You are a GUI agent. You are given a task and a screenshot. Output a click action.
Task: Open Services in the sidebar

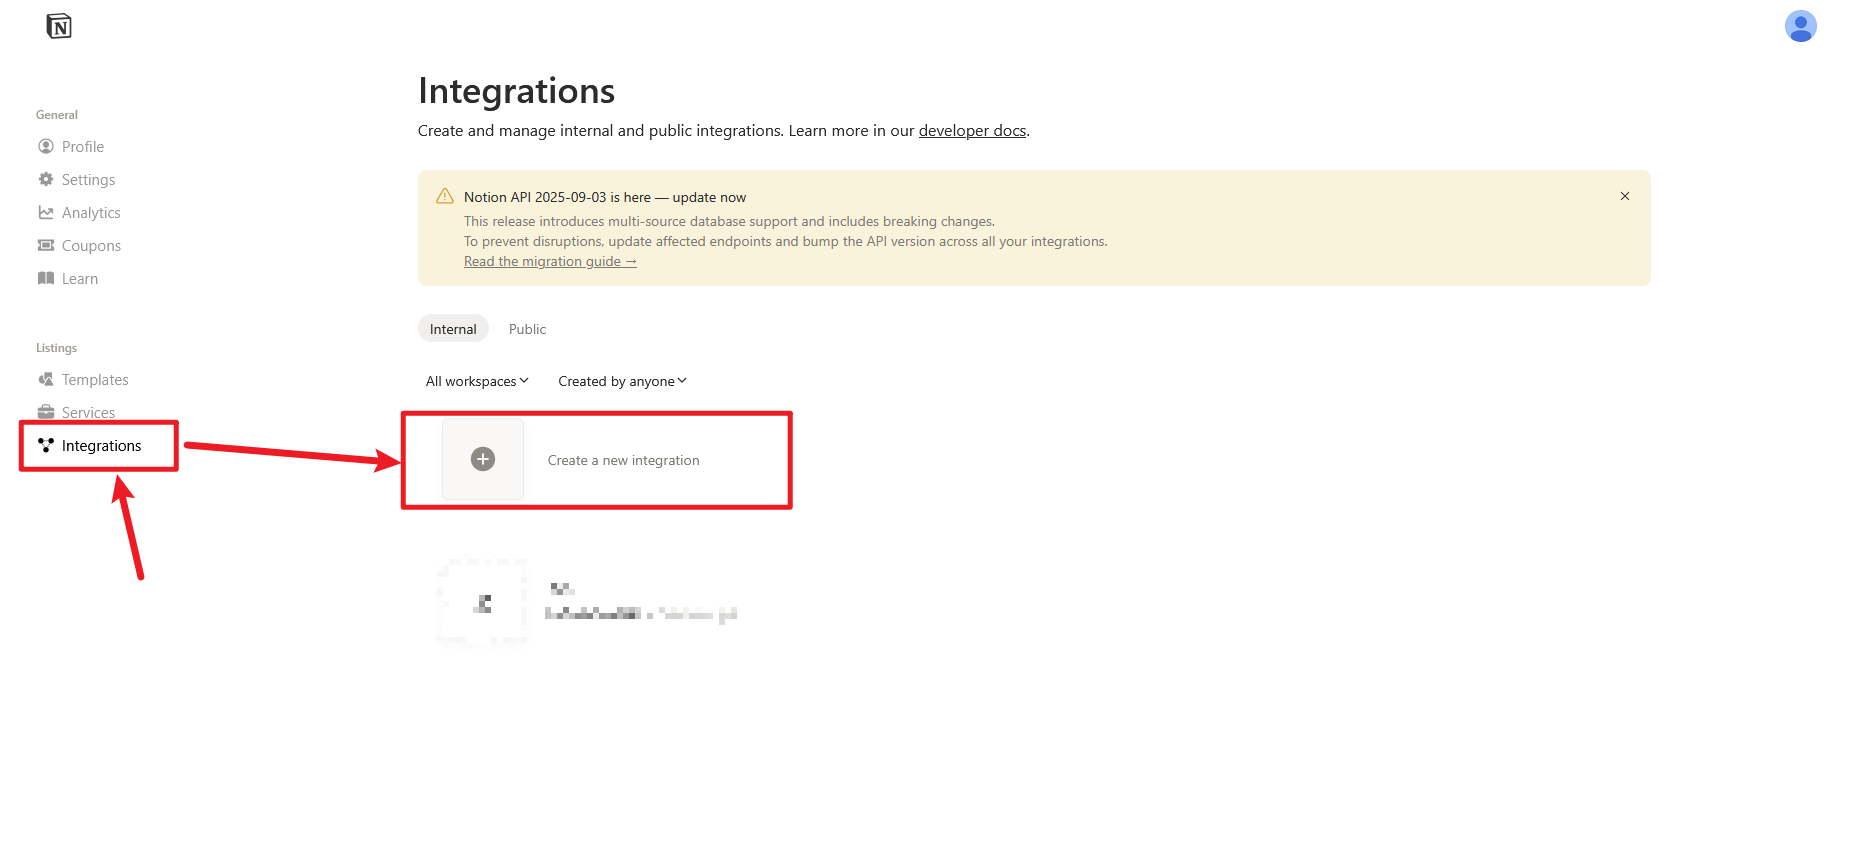point(89,412)
